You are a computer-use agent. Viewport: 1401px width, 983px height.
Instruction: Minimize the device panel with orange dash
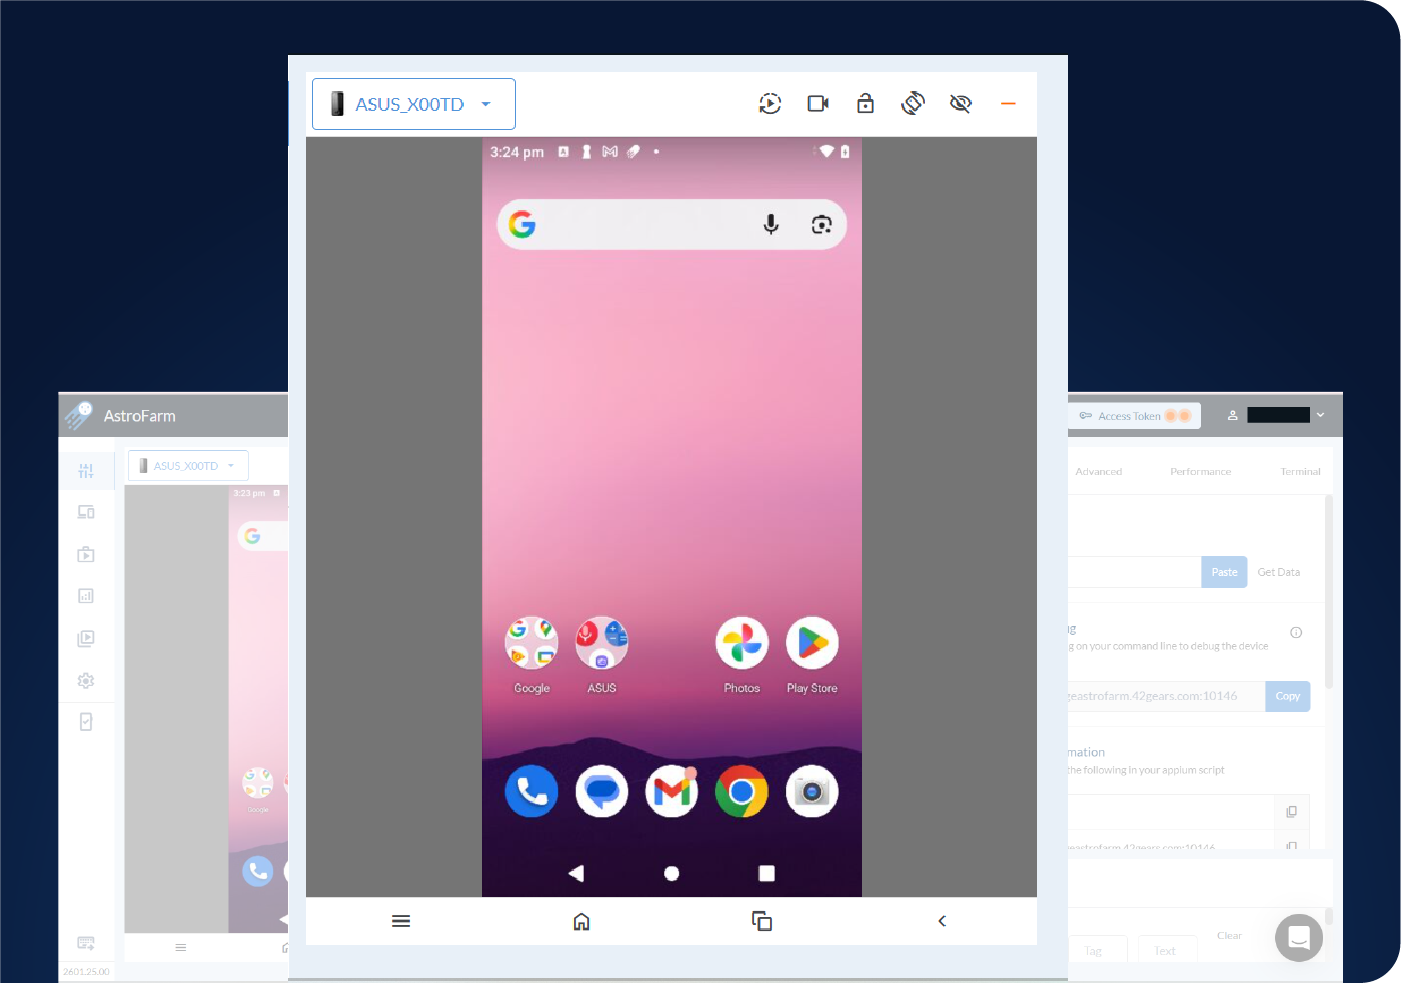1008,104
